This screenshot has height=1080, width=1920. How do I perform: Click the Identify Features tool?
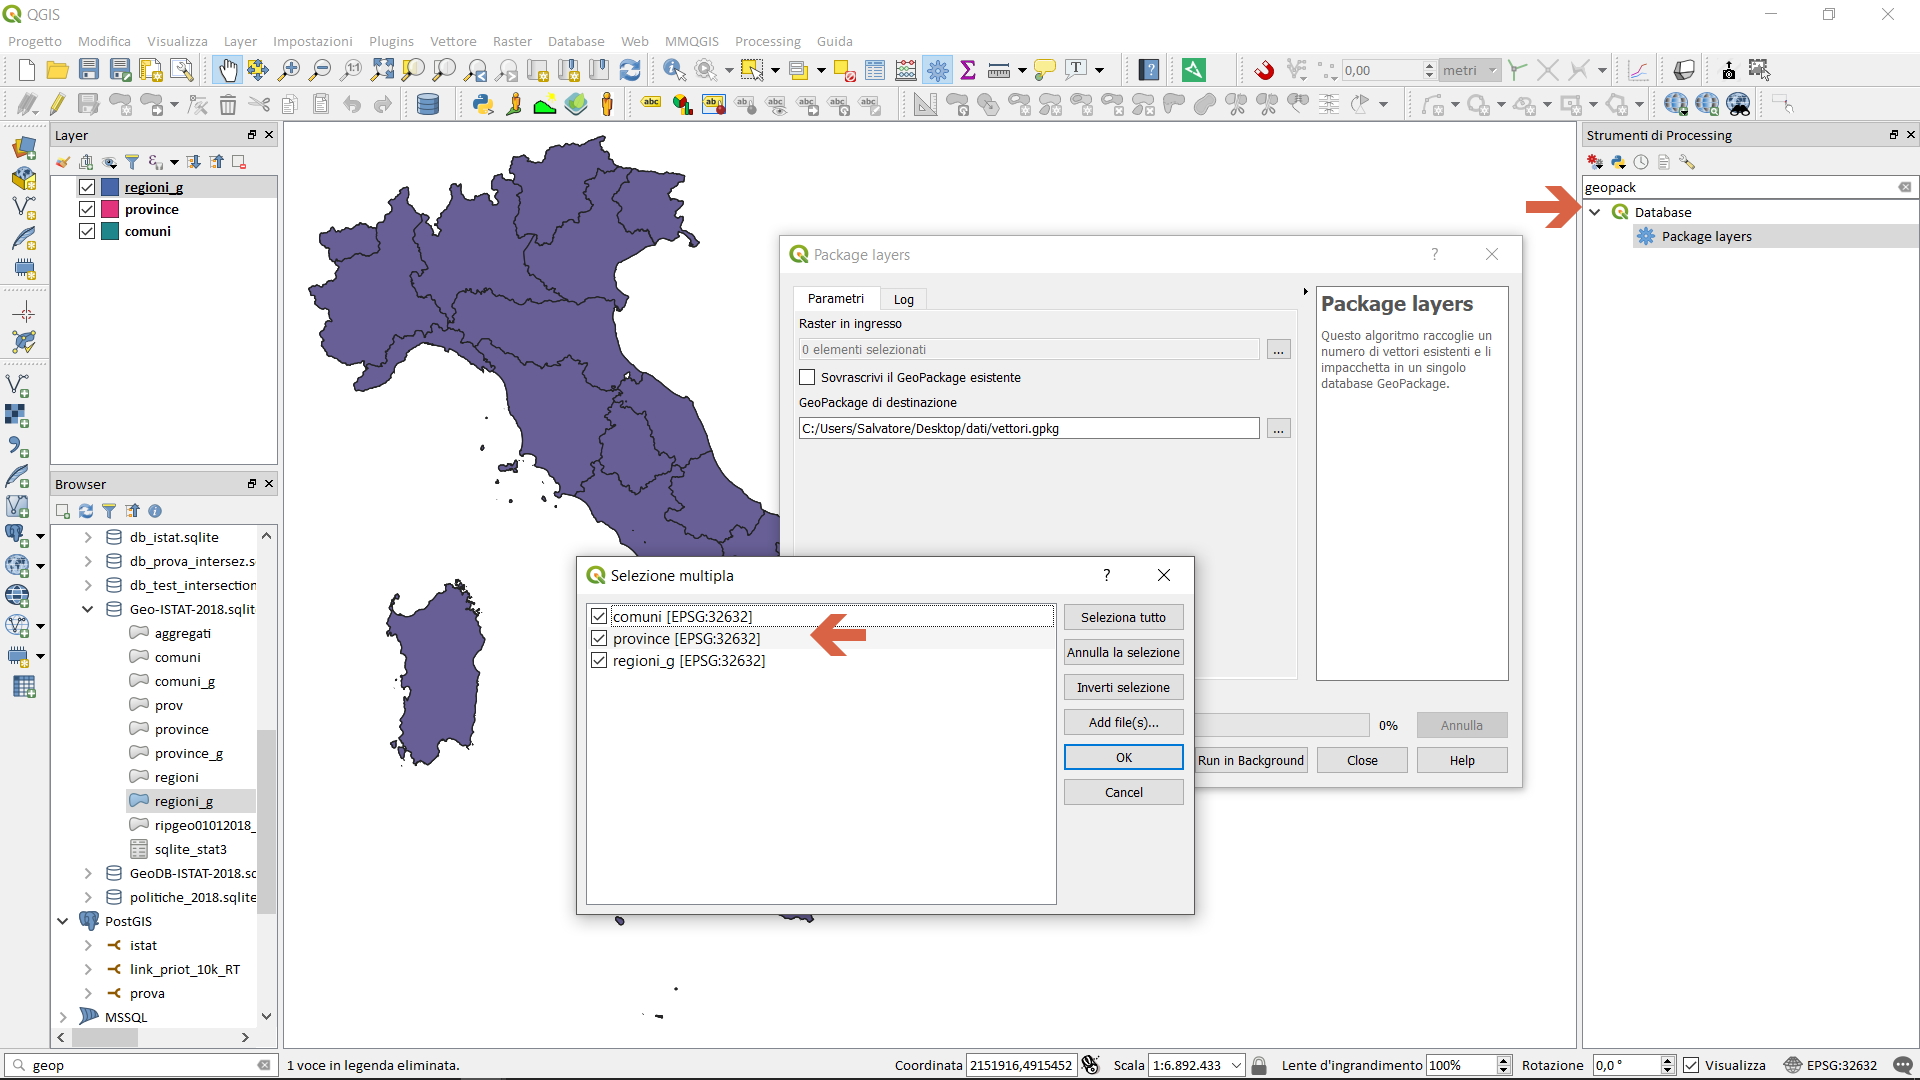click(x=674, y=70)
